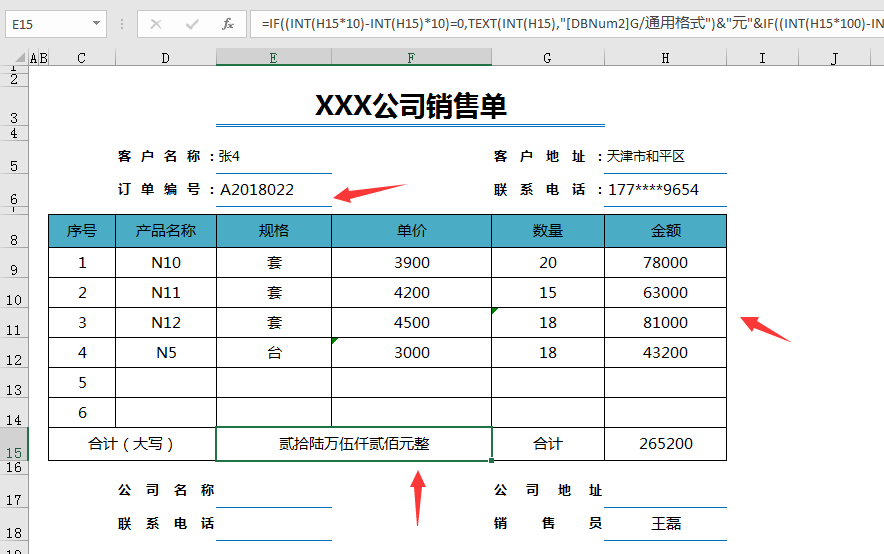884x554 pixels.
Task: Click the Name Box showing E15
Action: 55,24
